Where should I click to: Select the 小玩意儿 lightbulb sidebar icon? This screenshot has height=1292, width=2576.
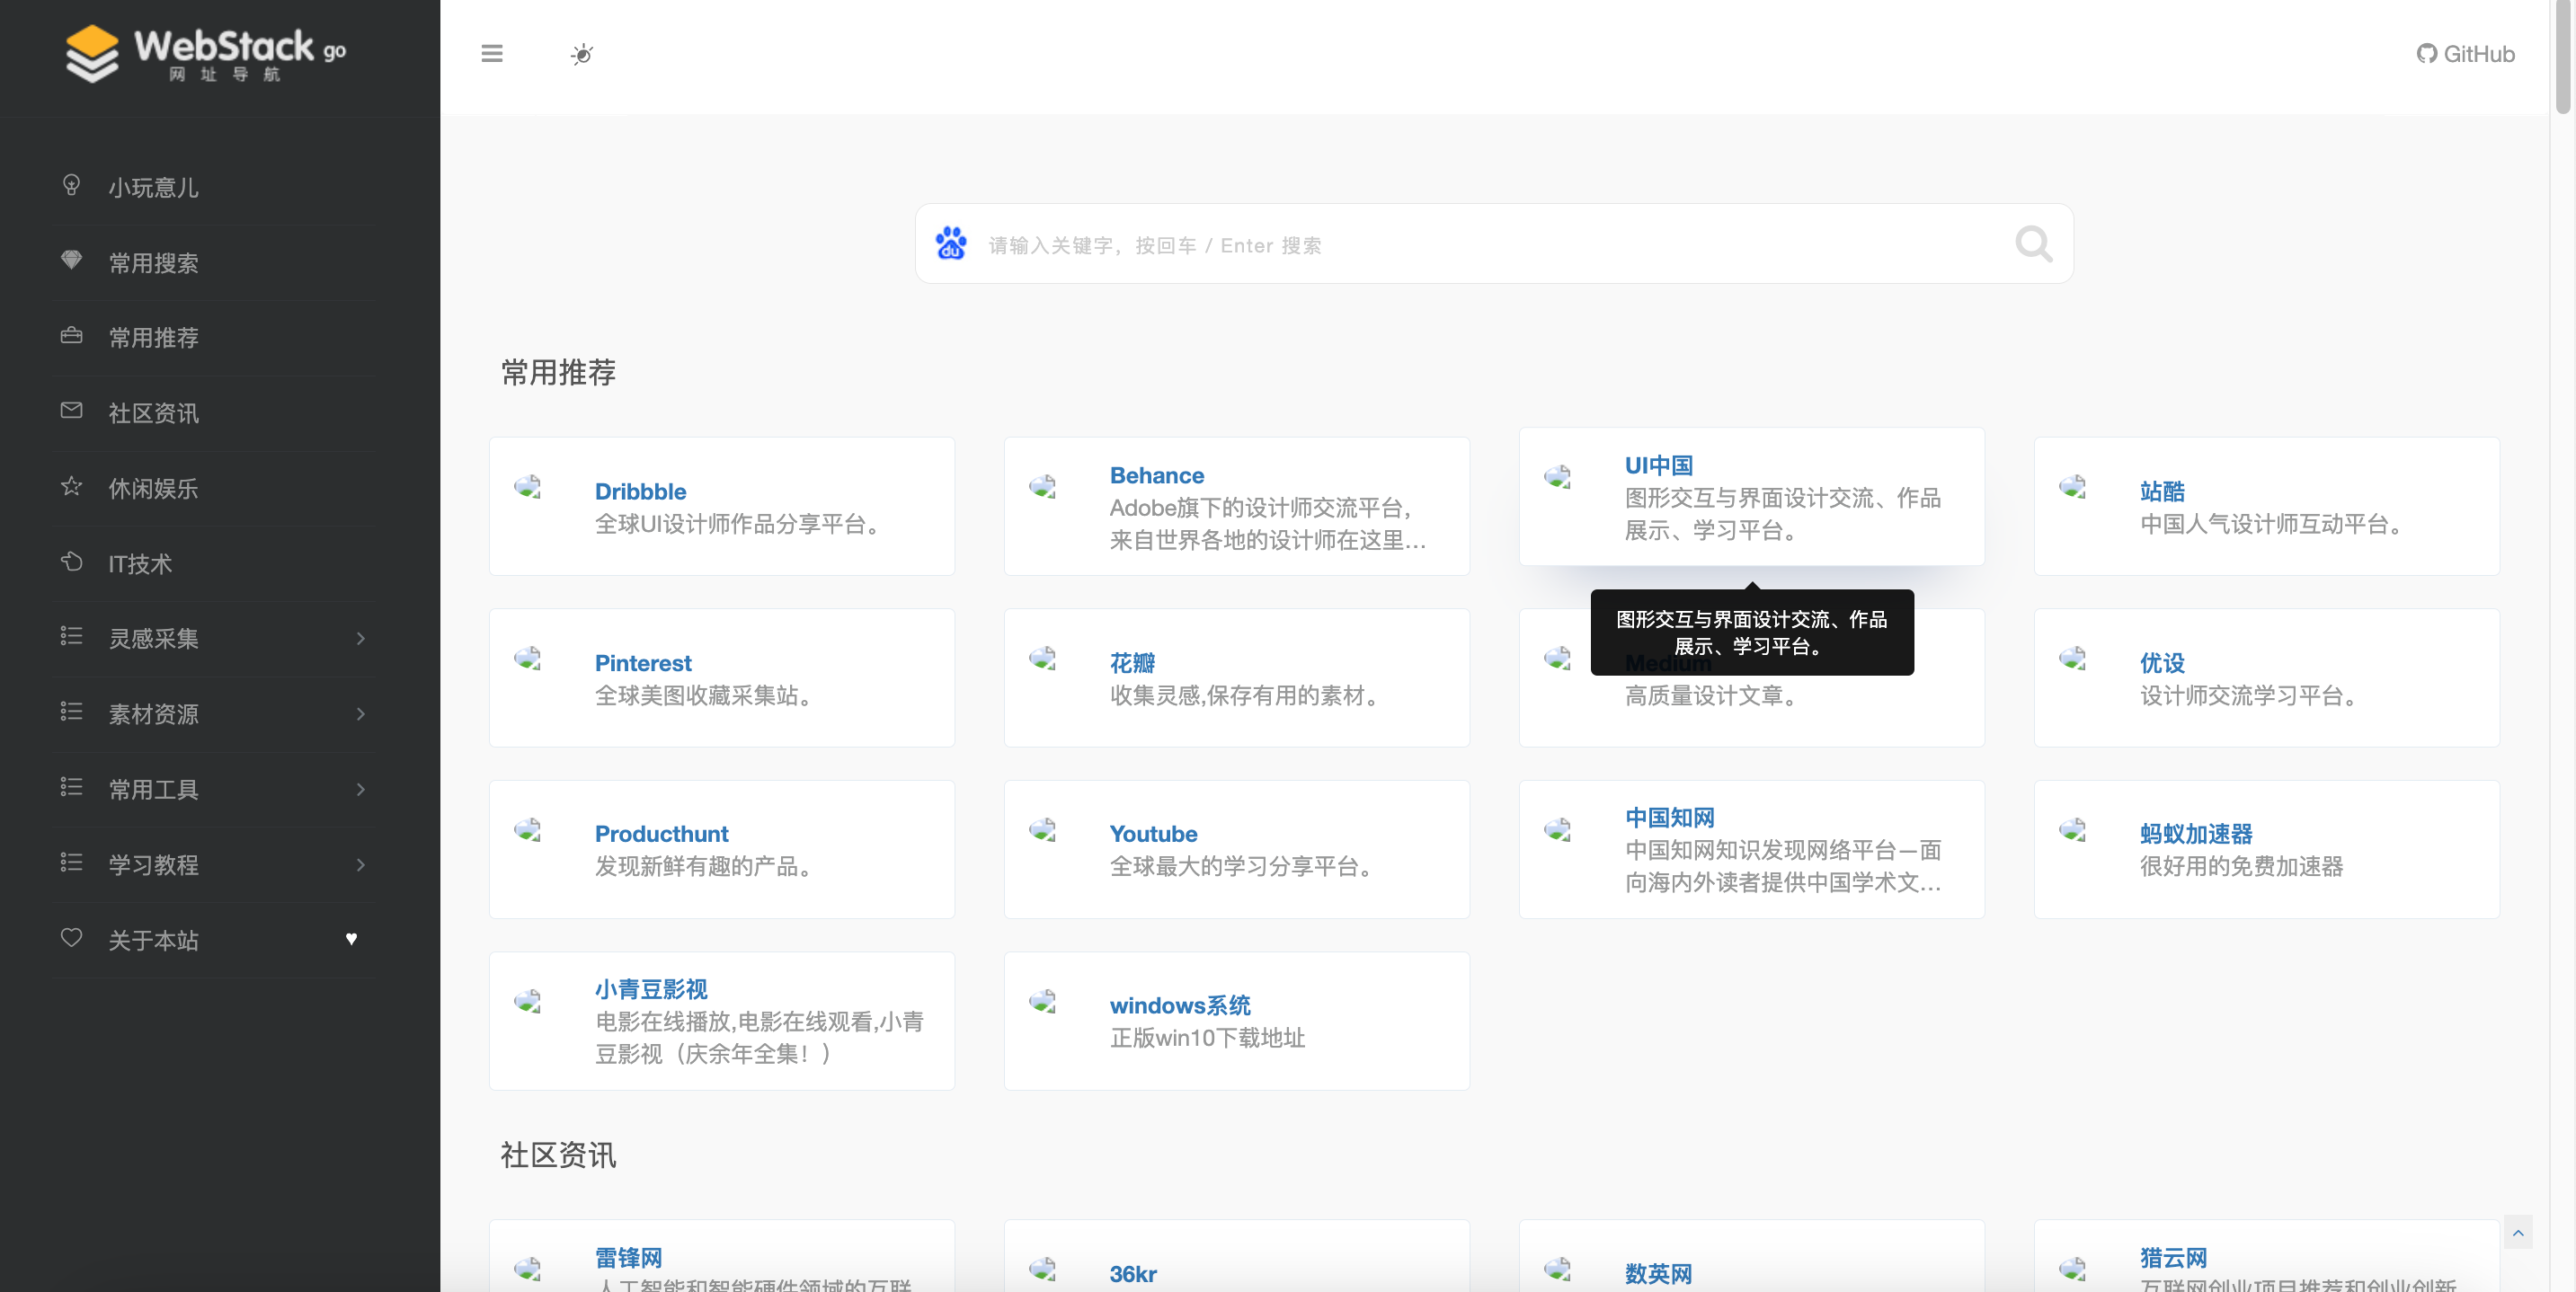70,186
